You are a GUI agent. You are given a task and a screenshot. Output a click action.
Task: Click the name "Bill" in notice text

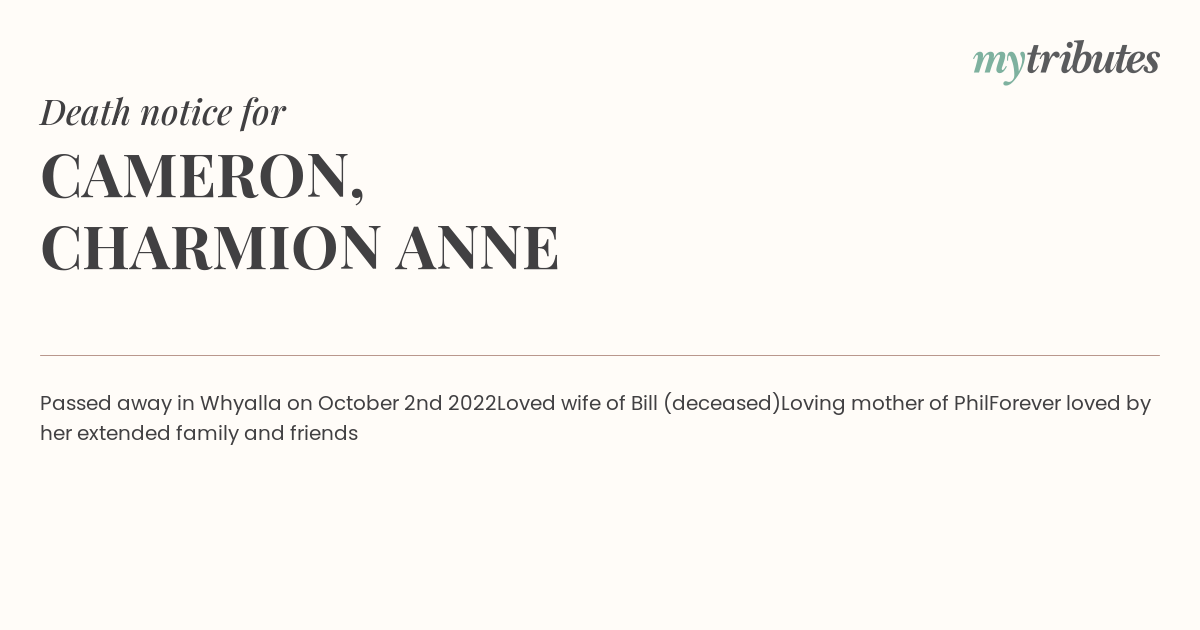coord(642,403)
